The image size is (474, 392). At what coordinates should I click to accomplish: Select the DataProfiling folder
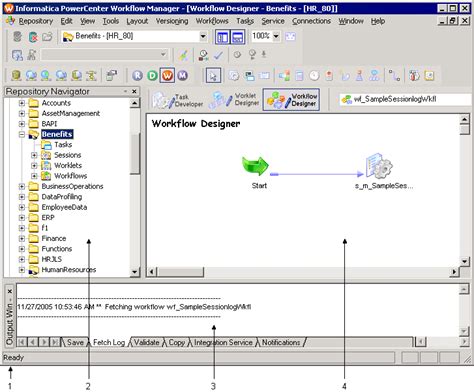point(61,197)
